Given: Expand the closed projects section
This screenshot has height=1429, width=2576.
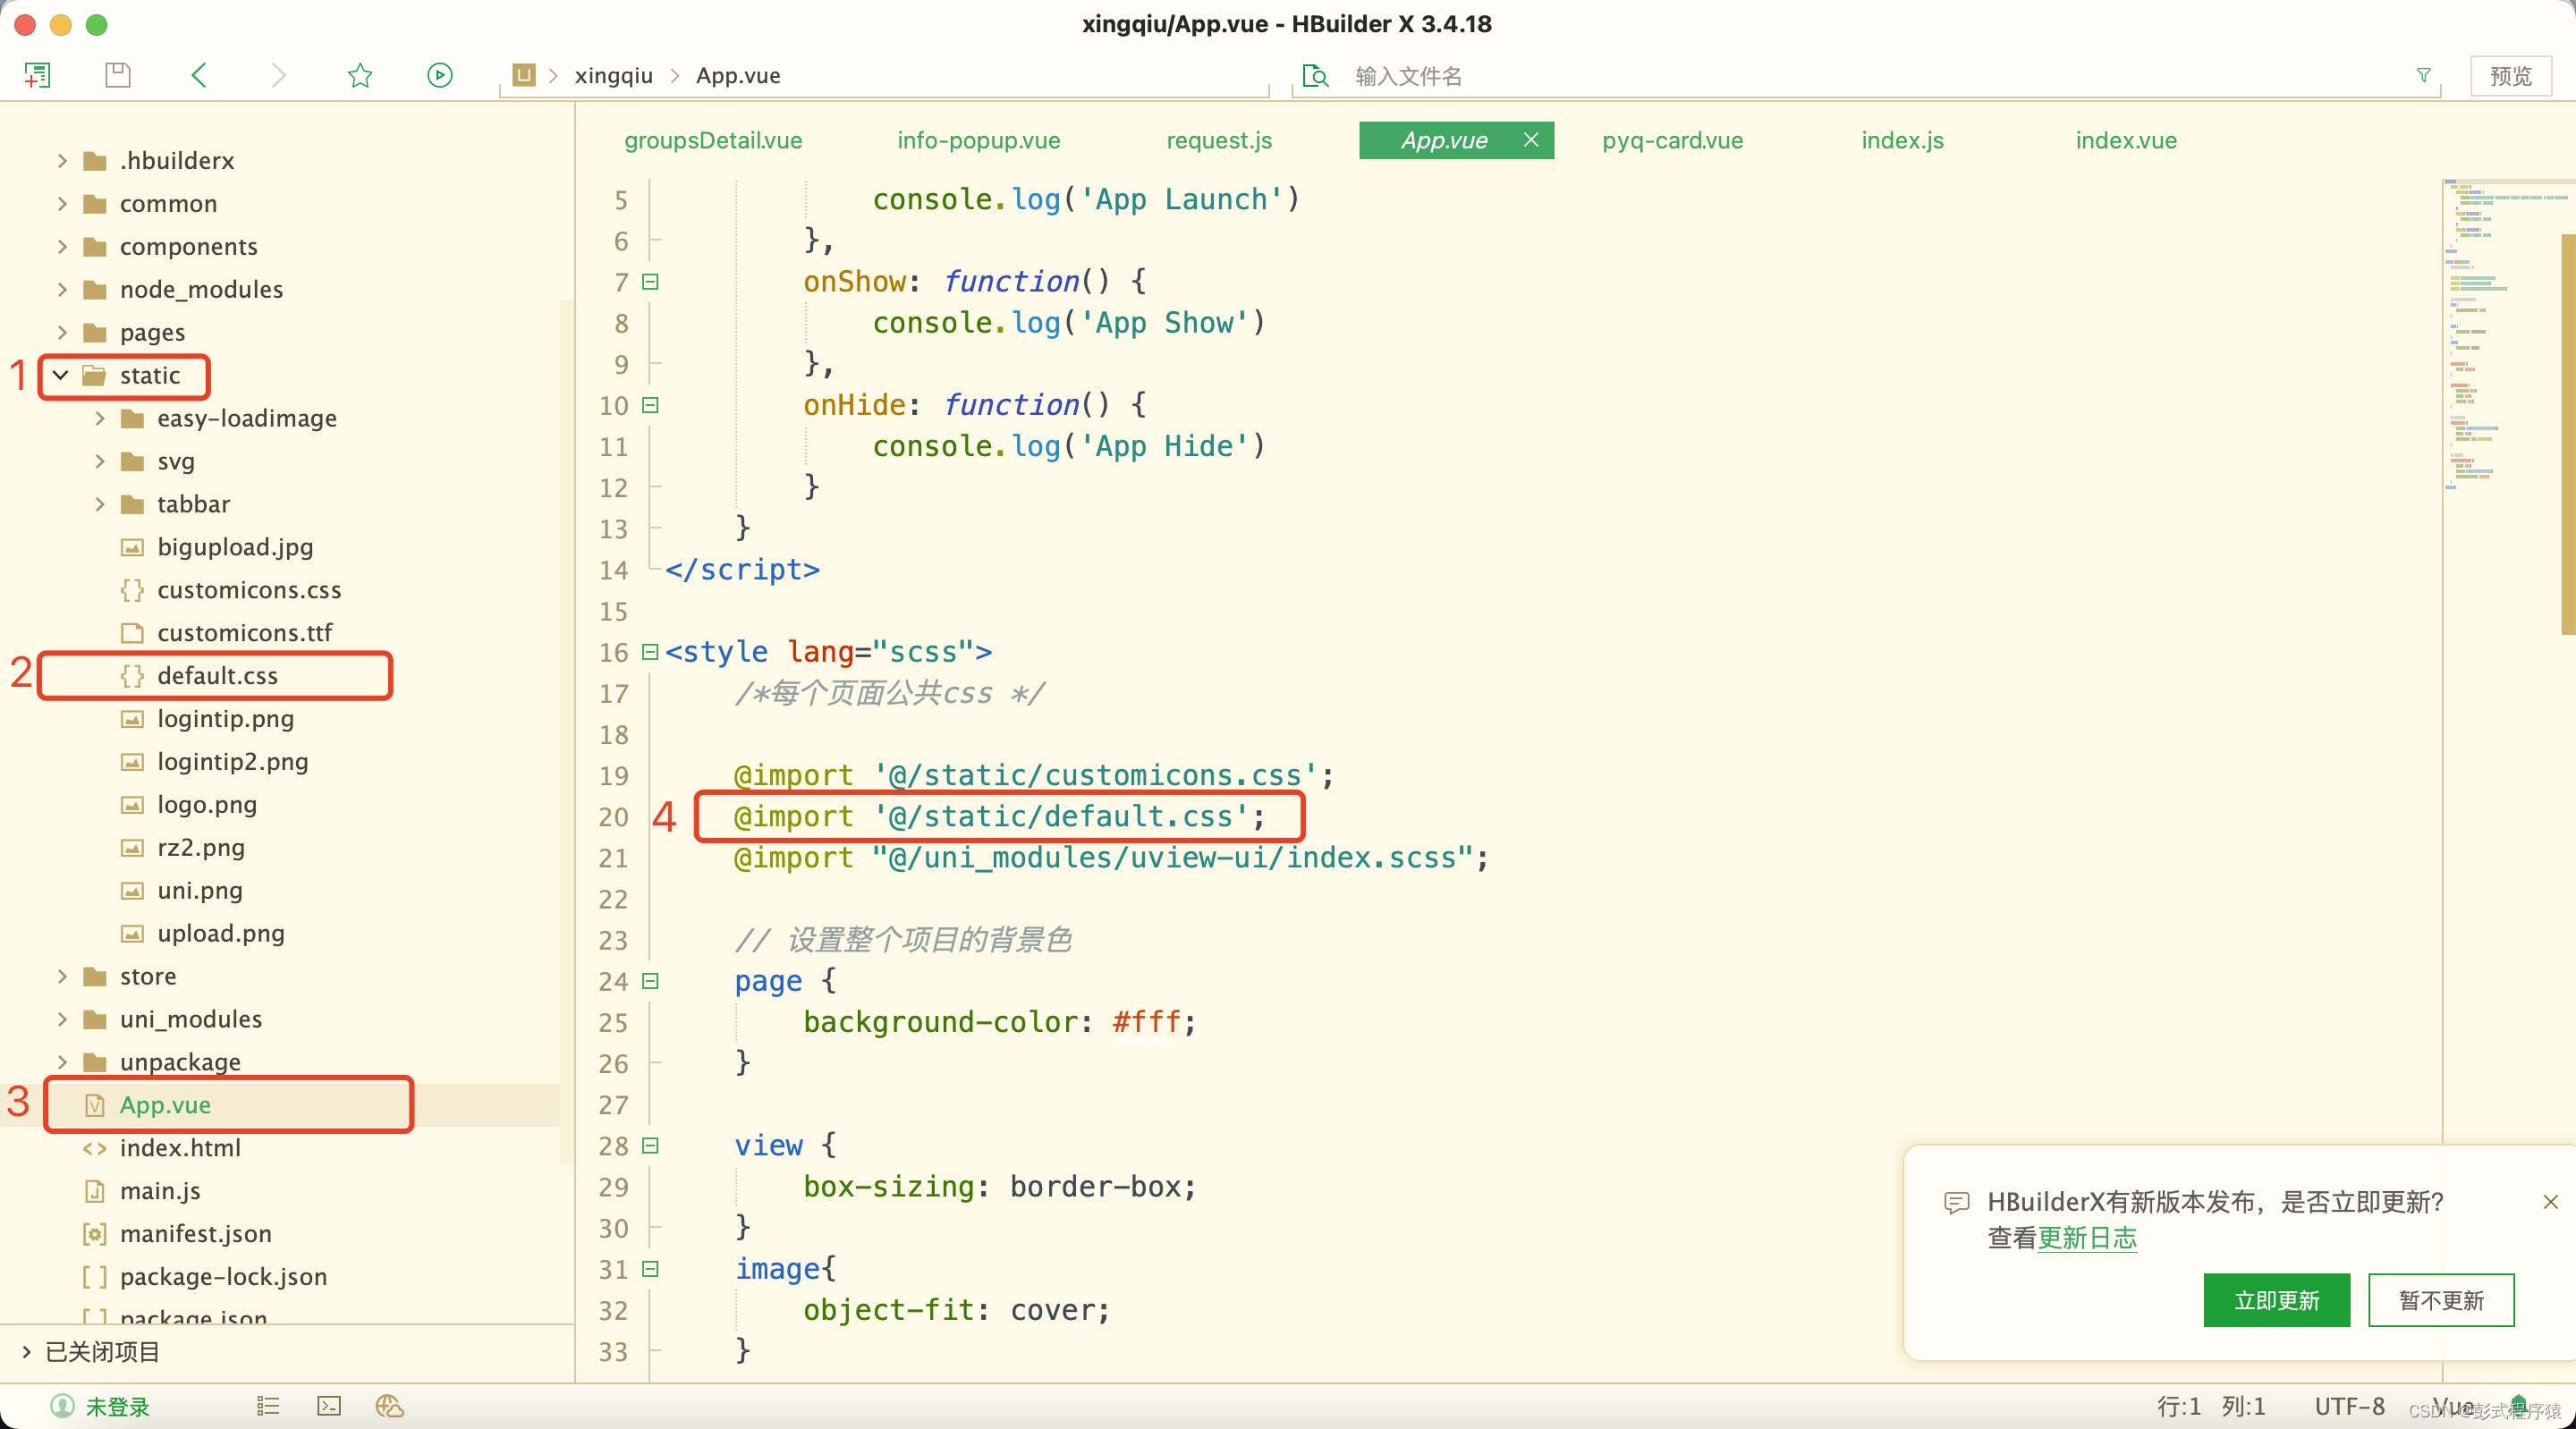Looking at the screenshot, I should pyautogui.click(x=26, y=1352).
